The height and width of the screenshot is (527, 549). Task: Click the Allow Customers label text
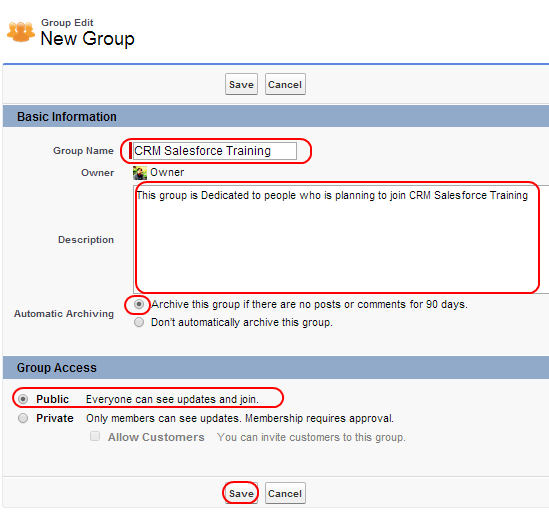156,437
